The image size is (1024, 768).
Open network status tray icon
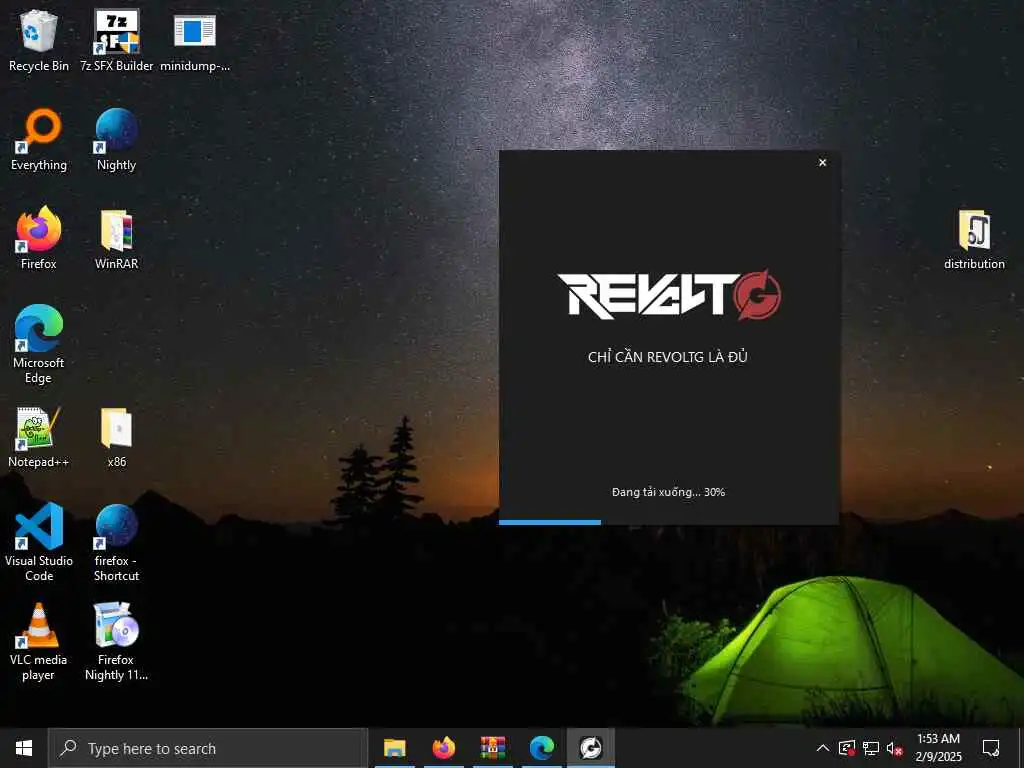(x=871, y=748)
